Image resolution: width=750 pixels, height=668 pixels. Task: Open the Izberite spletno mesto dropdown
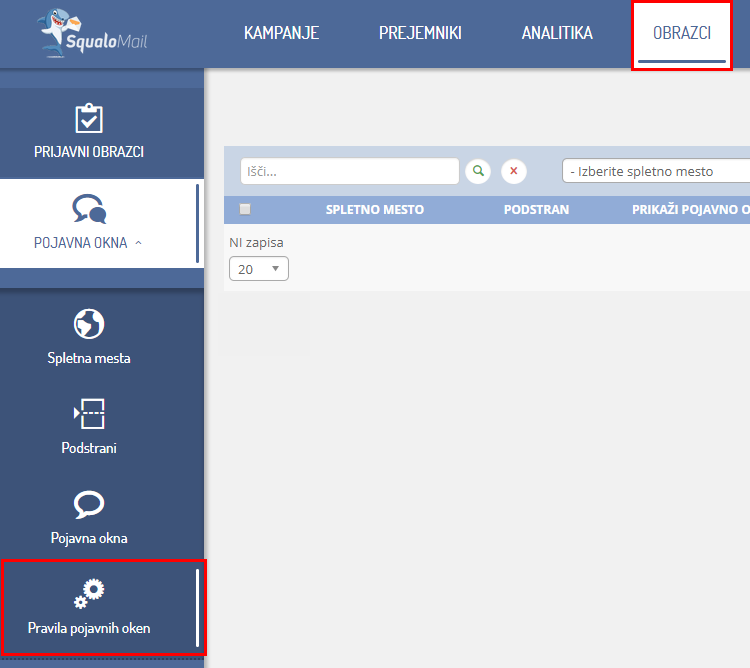coord(655,171)
